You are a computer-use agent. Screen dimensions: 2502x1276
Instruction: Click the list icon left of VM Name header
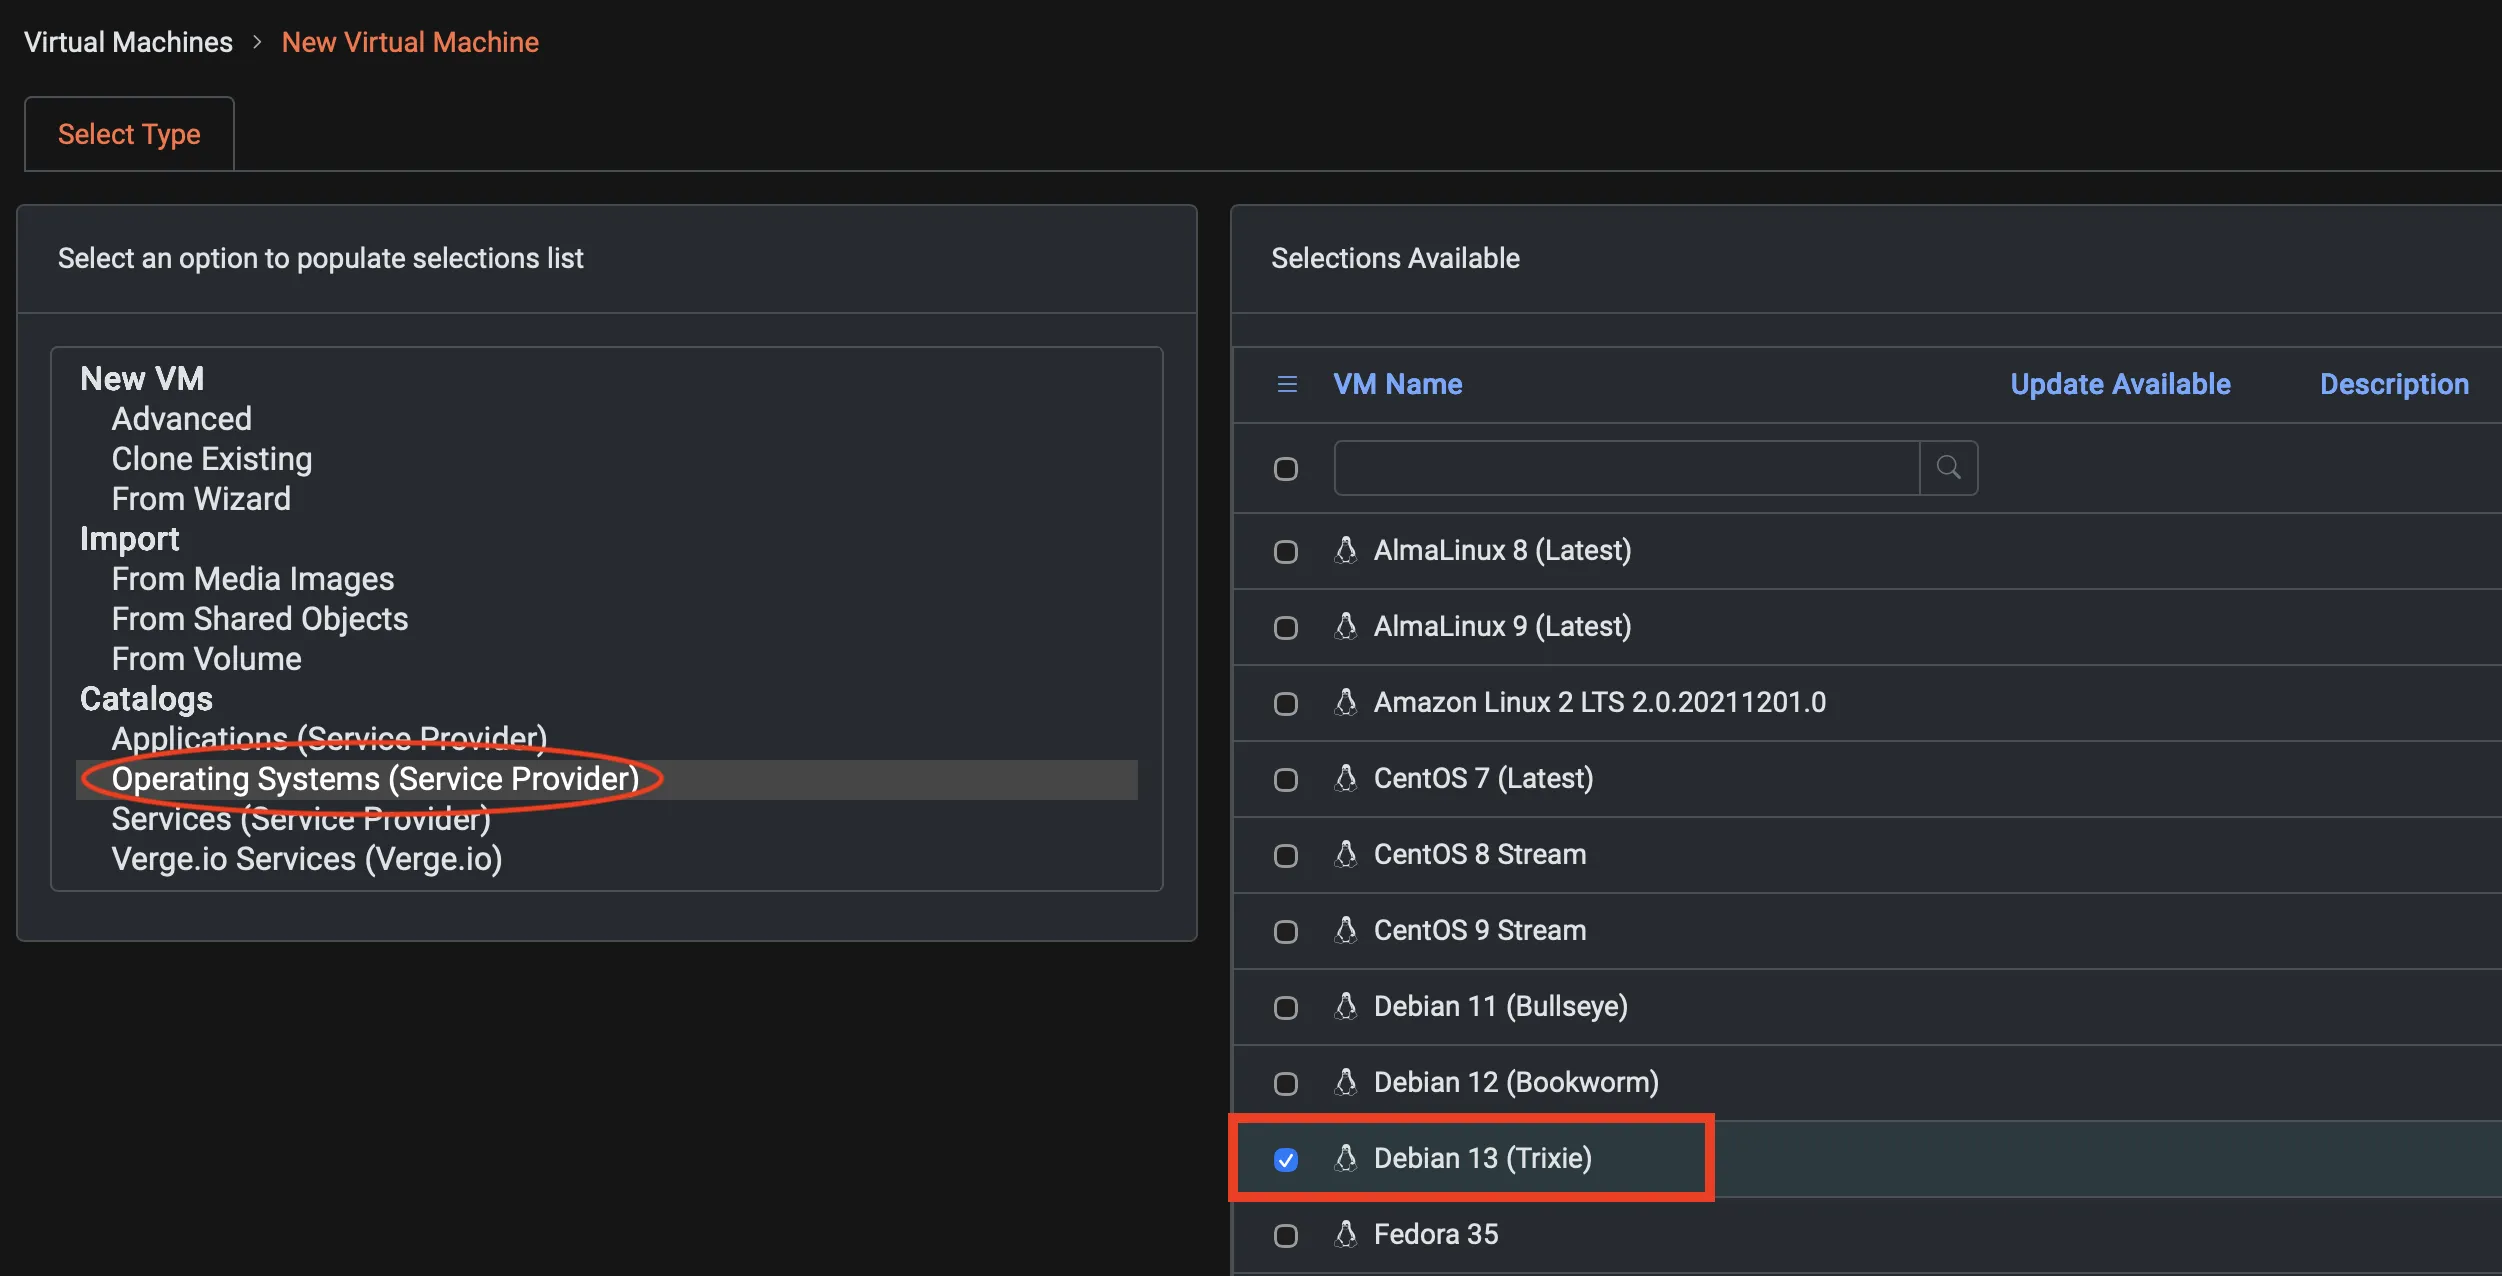click(1286, 384)
